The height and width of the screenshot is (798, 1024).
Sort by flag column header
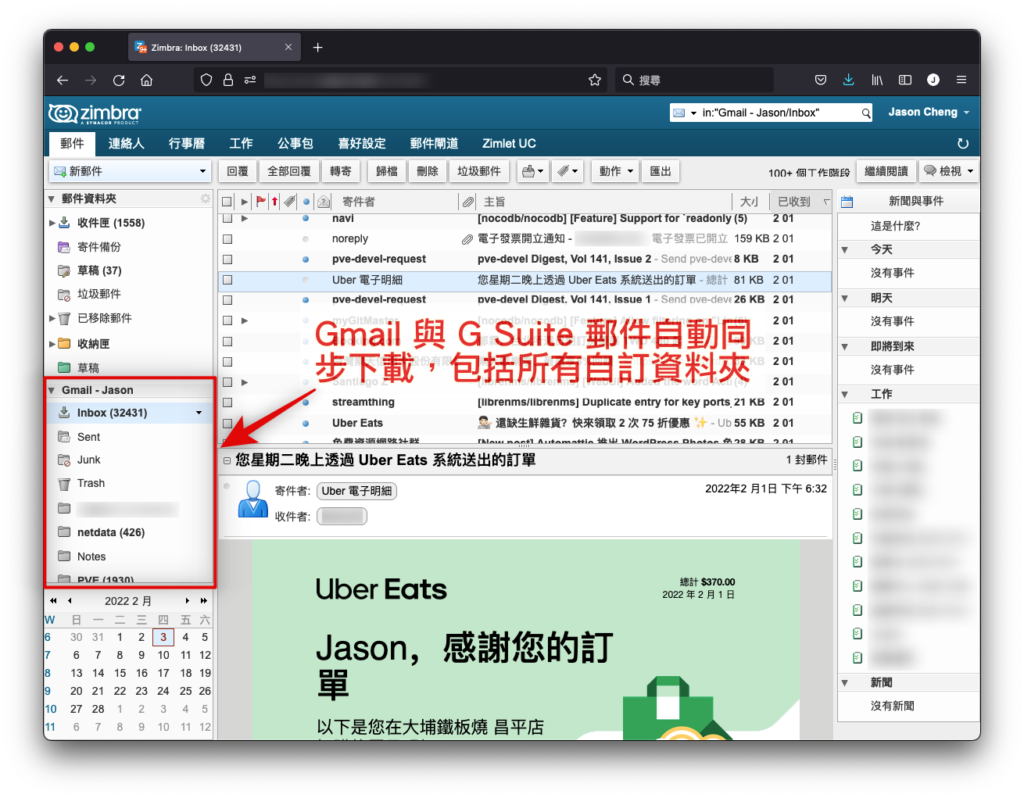pyautogui.click(x=261, y=202)
